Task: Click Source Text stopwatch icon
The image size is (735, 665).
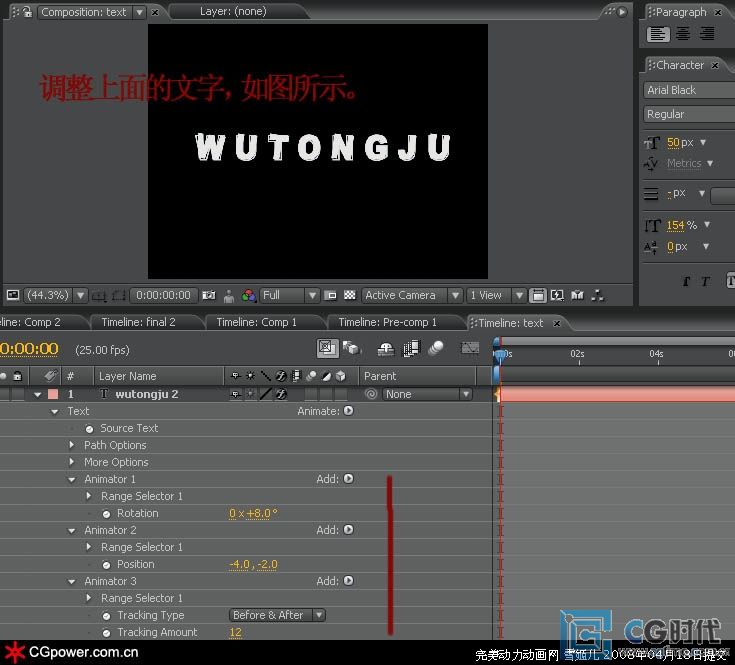Action: 90,429
